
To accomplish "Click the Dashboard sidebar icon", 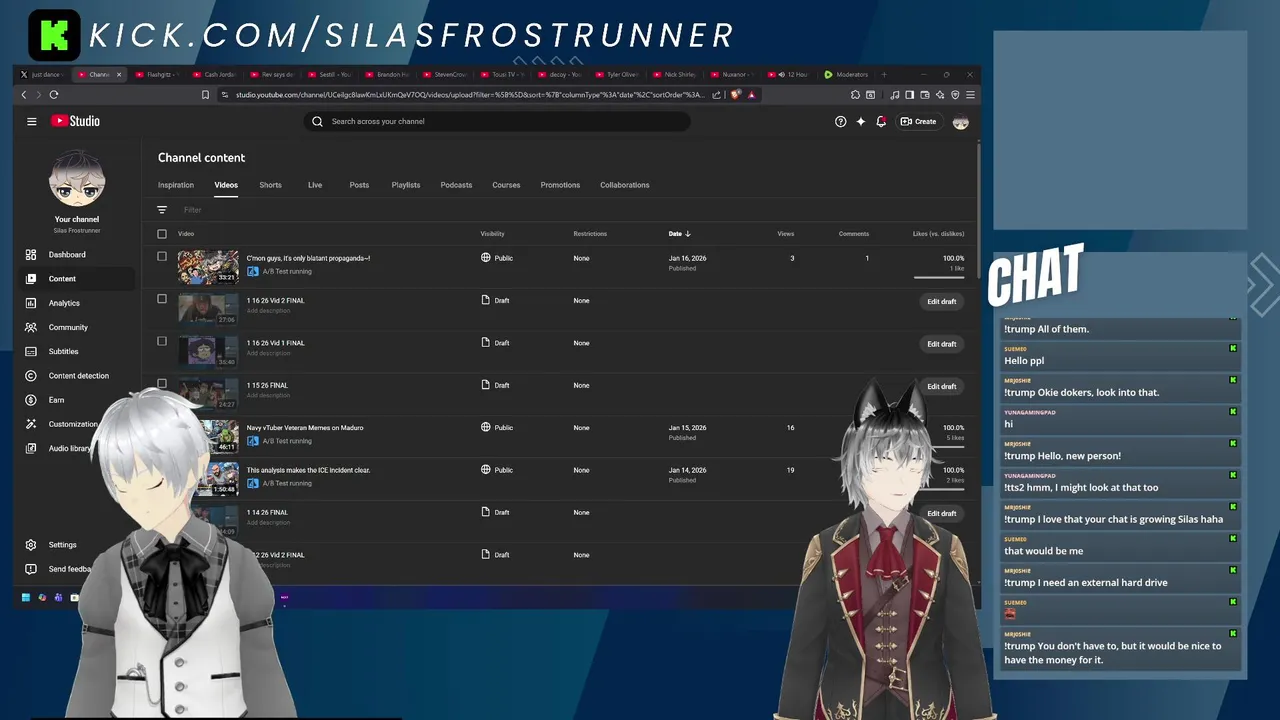I will click(31, 255).
